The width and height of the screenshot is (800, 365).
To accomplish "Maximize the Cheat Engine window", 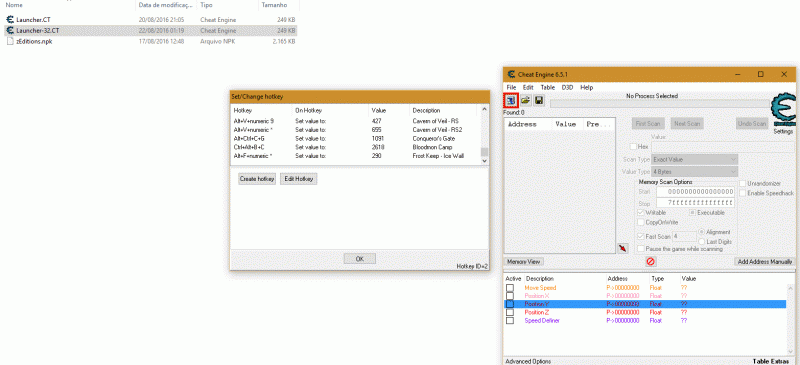I will pyautogui.click(x=761, y=74).
